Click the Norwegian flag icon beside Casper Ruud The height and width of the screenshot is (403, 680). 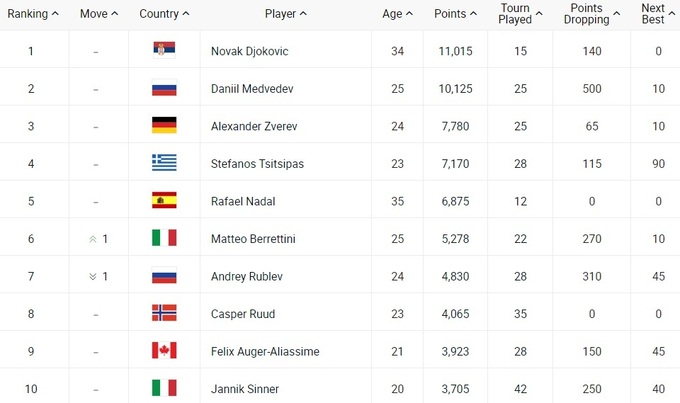164,313
